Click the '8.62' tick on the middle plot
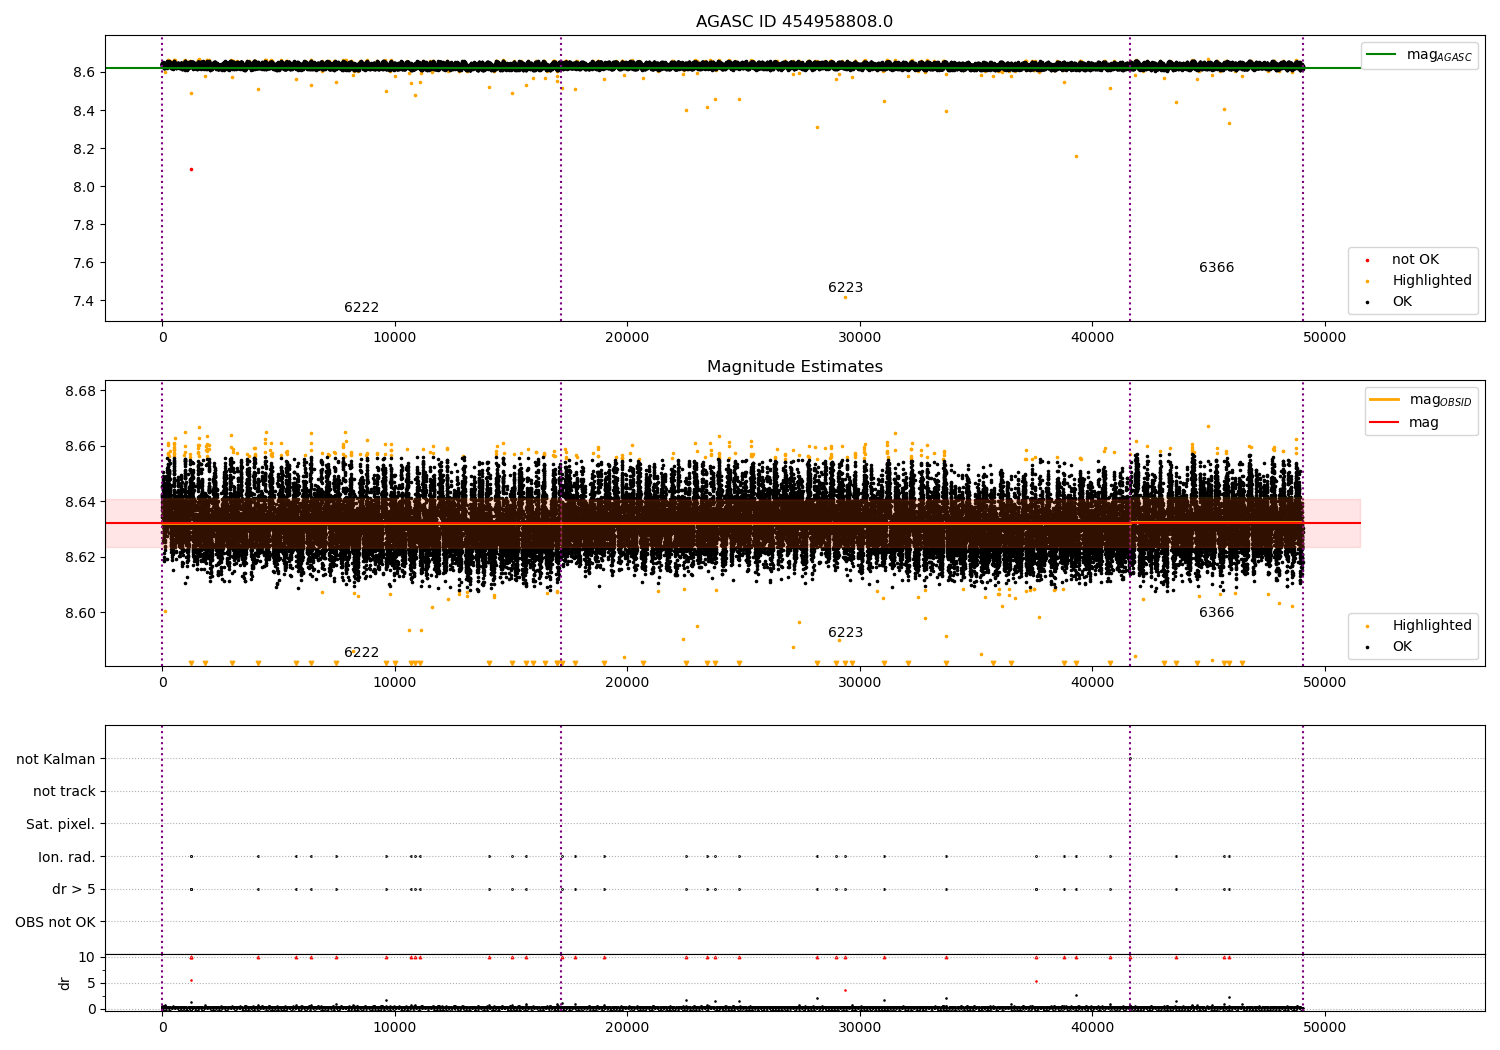Screen dimensions: 1500x1050 80,557
